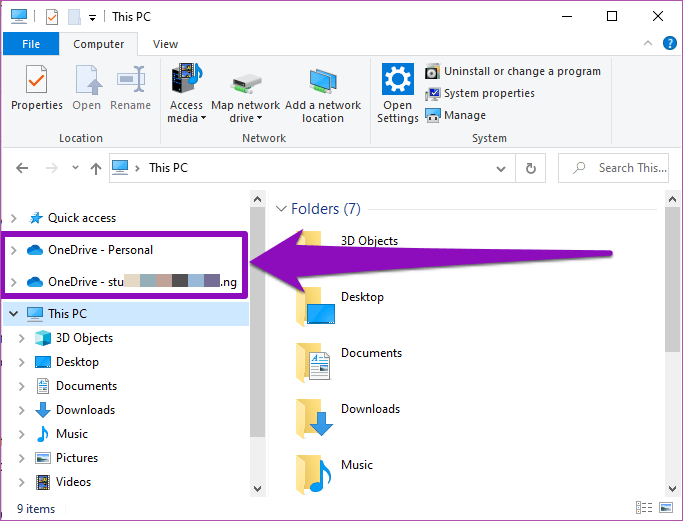
Task: Switch to Details view icon
Action: [643, 507]
